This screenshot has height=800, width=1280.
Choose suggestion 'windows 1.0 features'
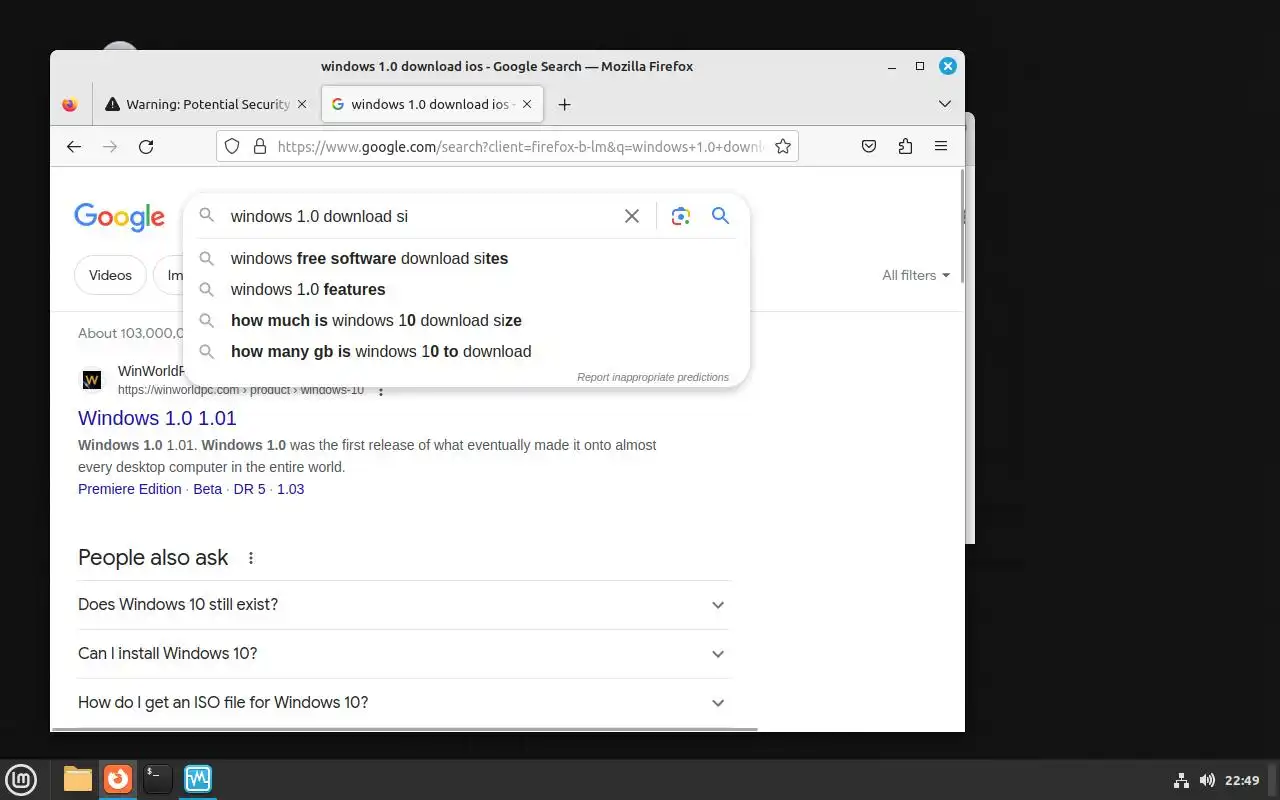(x=466, y=290)
